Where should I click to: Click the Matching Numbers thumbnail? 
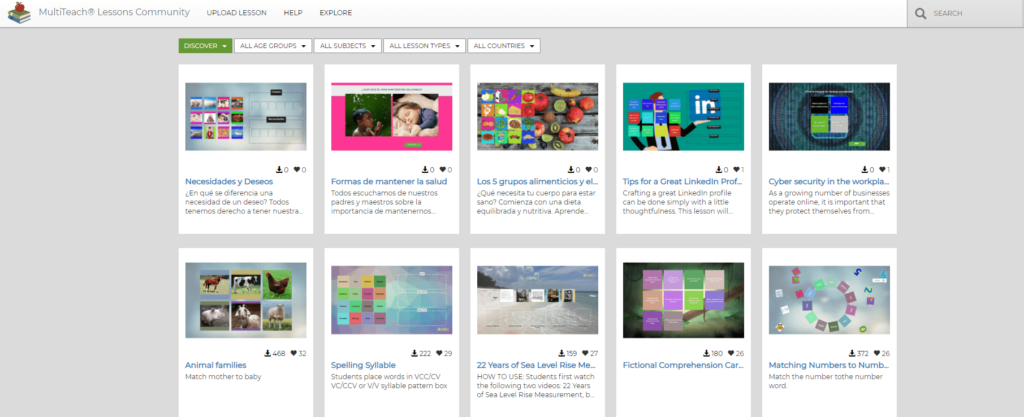829,300
